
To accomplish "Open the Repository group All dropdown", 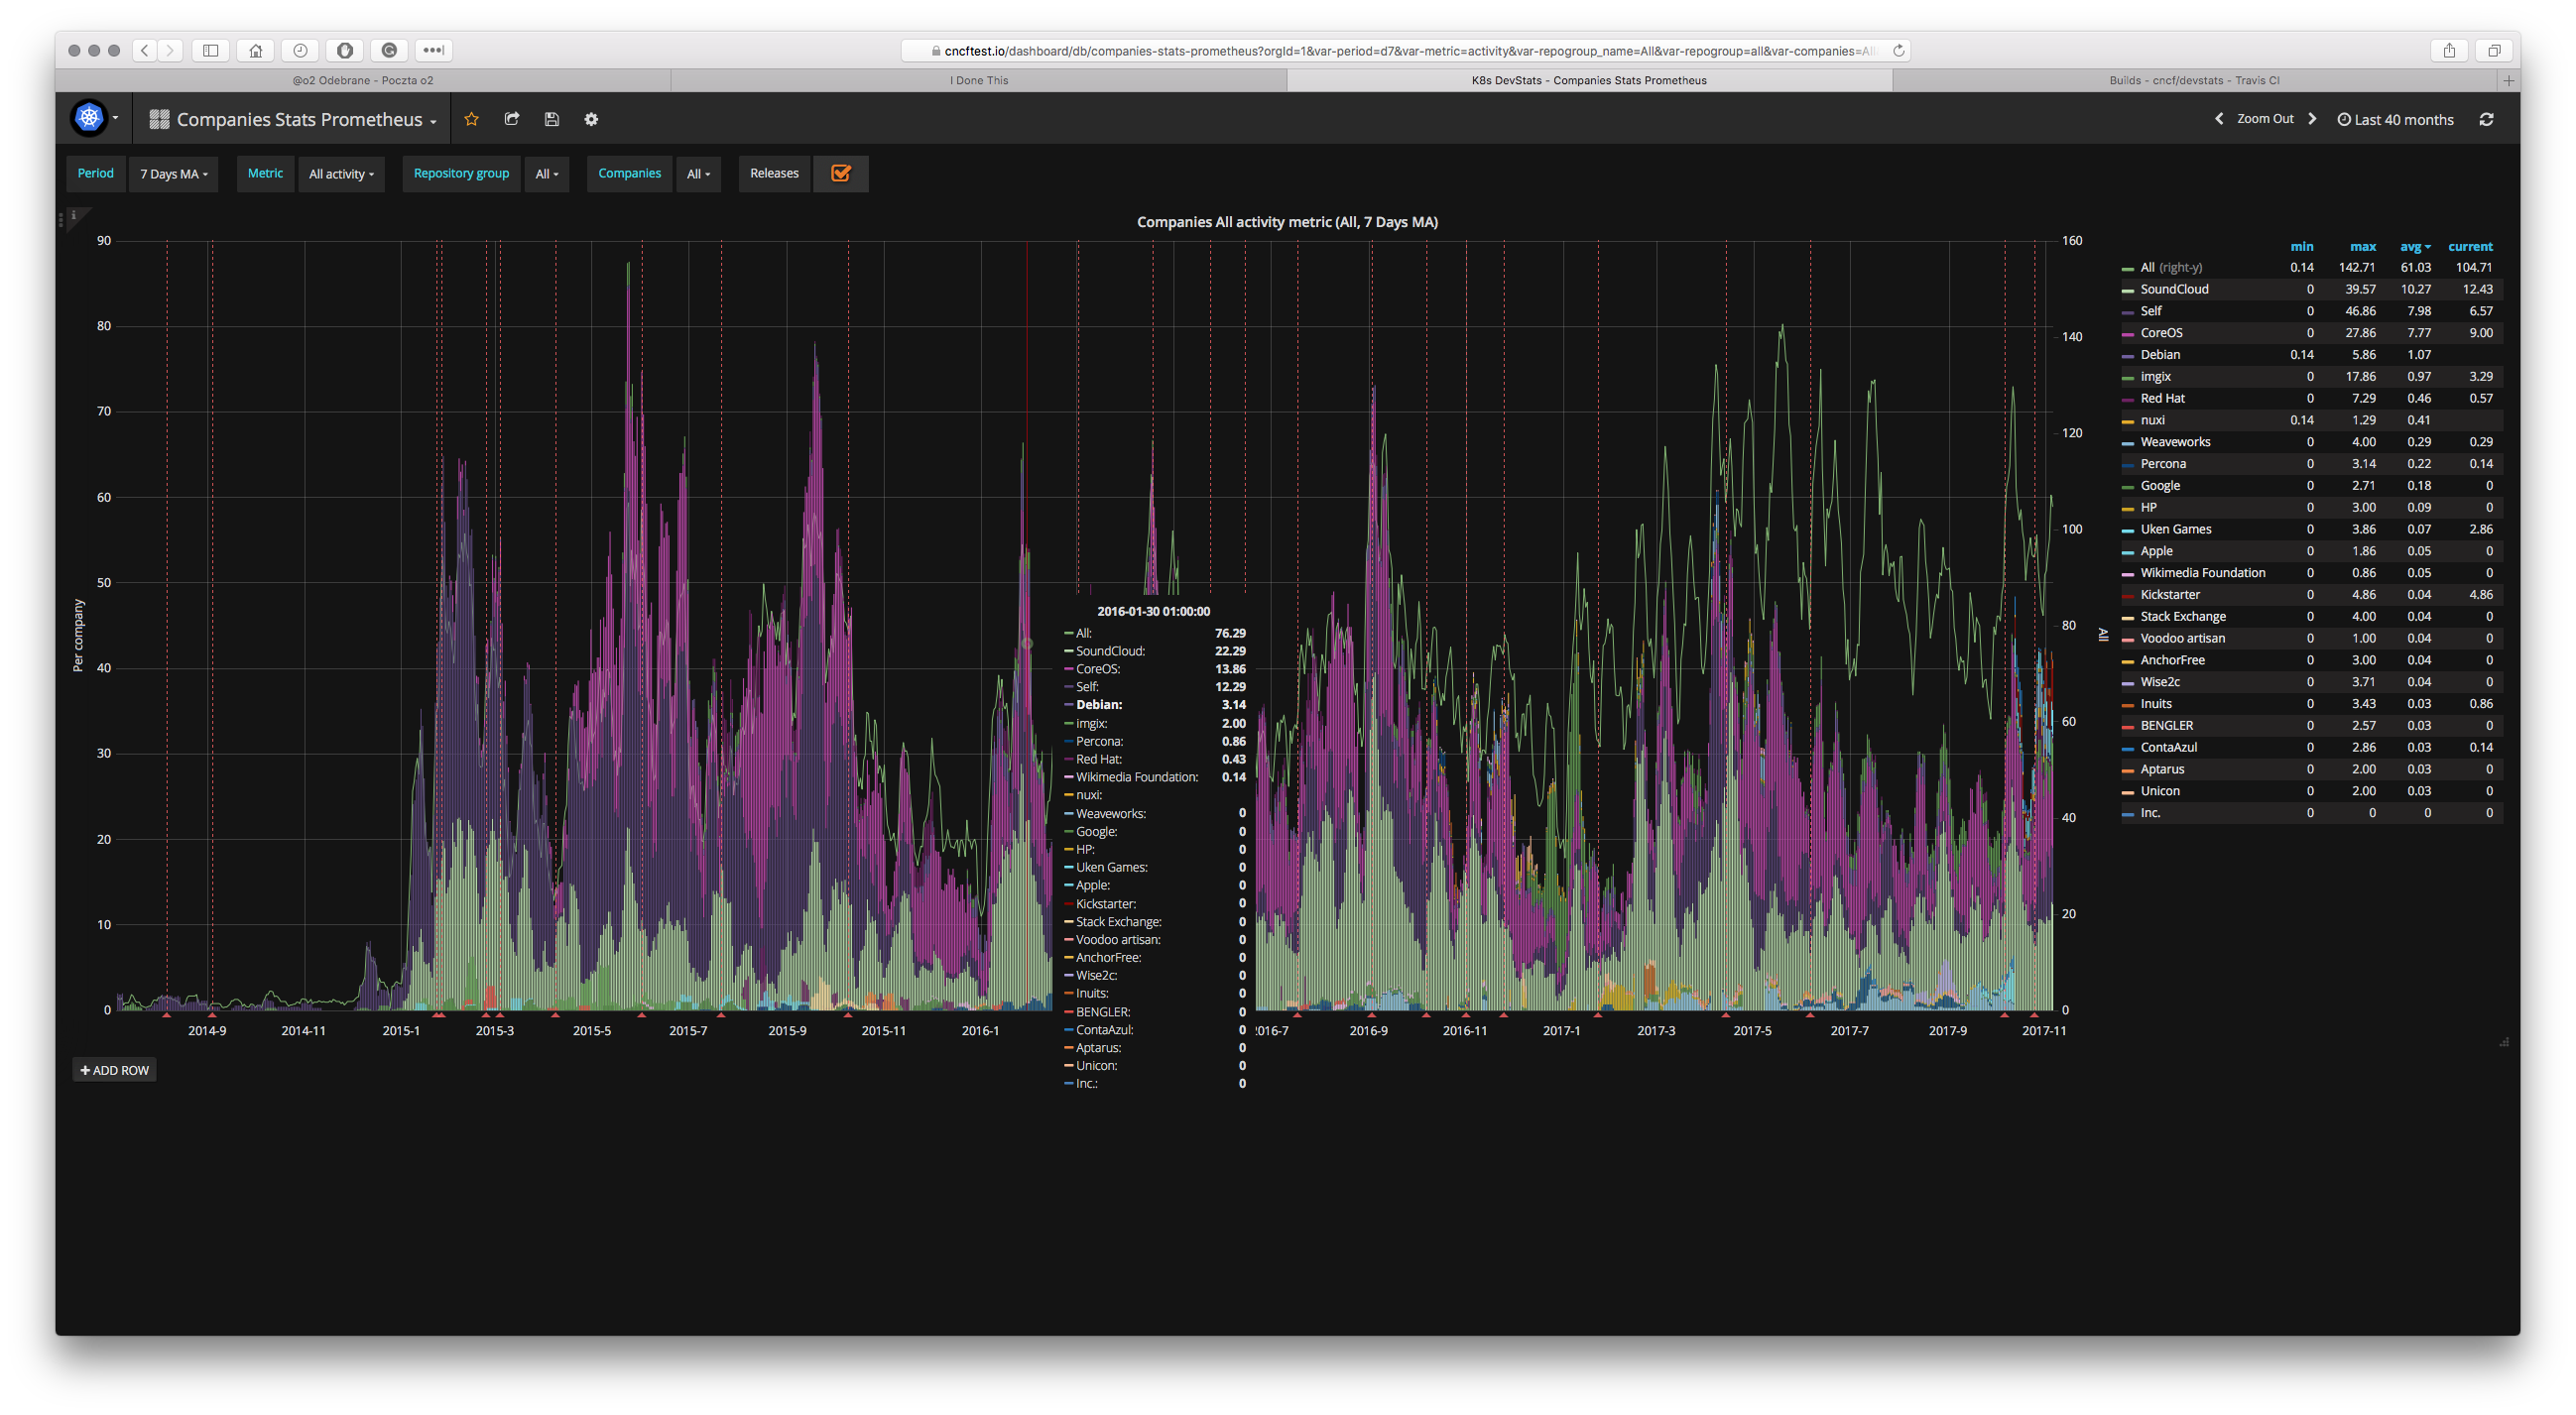I will pyautogui.click(x=546, y=173).
